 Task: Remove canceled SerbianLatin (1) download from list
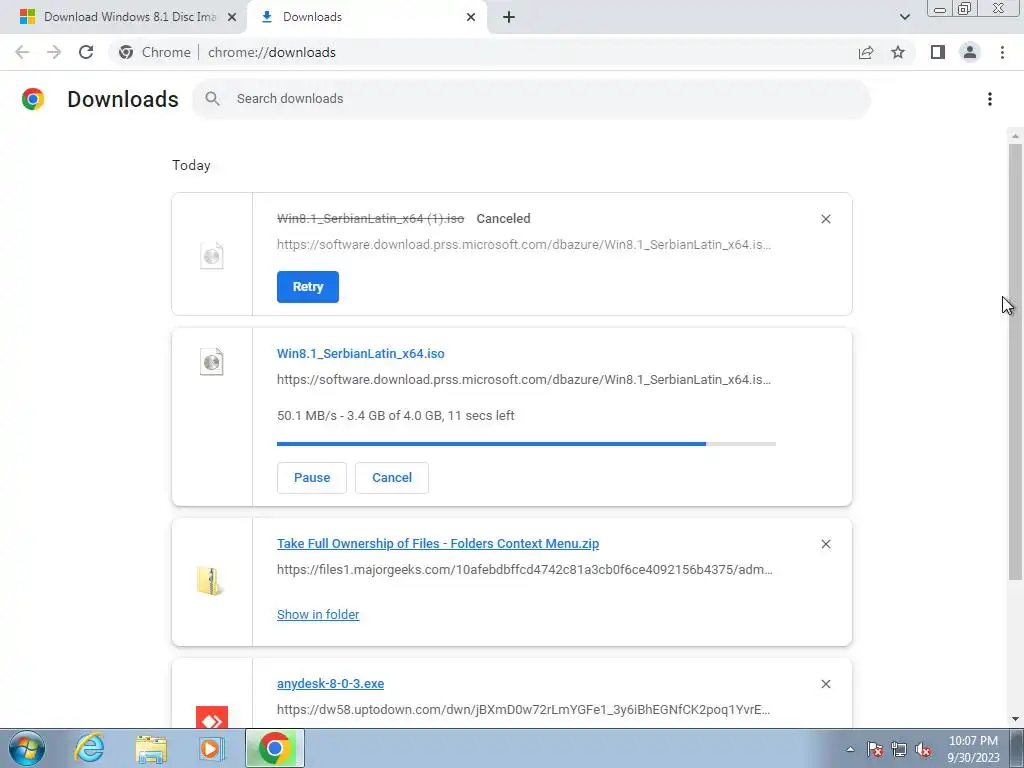(x=825, y=219)
